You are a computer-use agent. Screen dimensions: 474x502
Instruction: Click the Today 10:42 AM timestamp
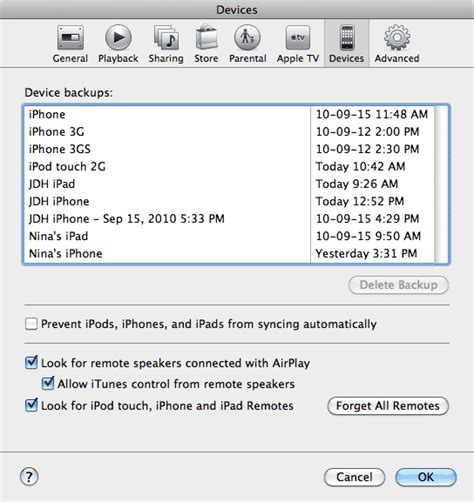361,166
